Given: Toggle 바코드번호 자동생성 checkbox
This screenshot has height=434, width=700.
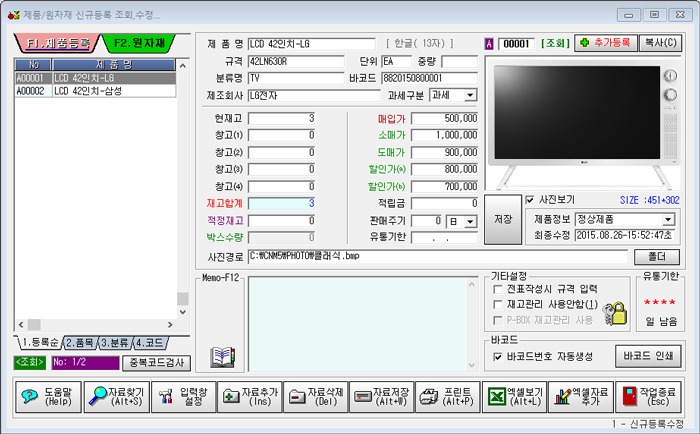Looking at the screenshot, I should point(497,357).
